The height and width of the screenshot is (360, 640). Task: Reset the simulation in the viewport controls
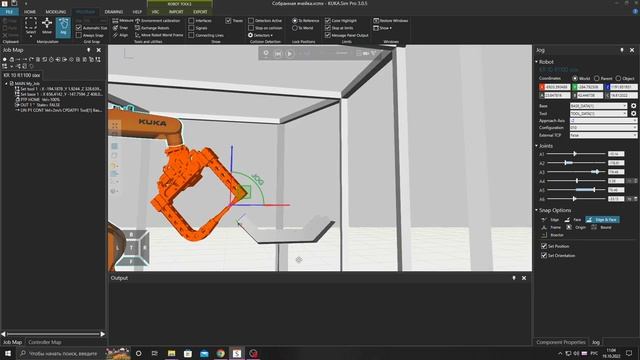[x=278, y=53]
